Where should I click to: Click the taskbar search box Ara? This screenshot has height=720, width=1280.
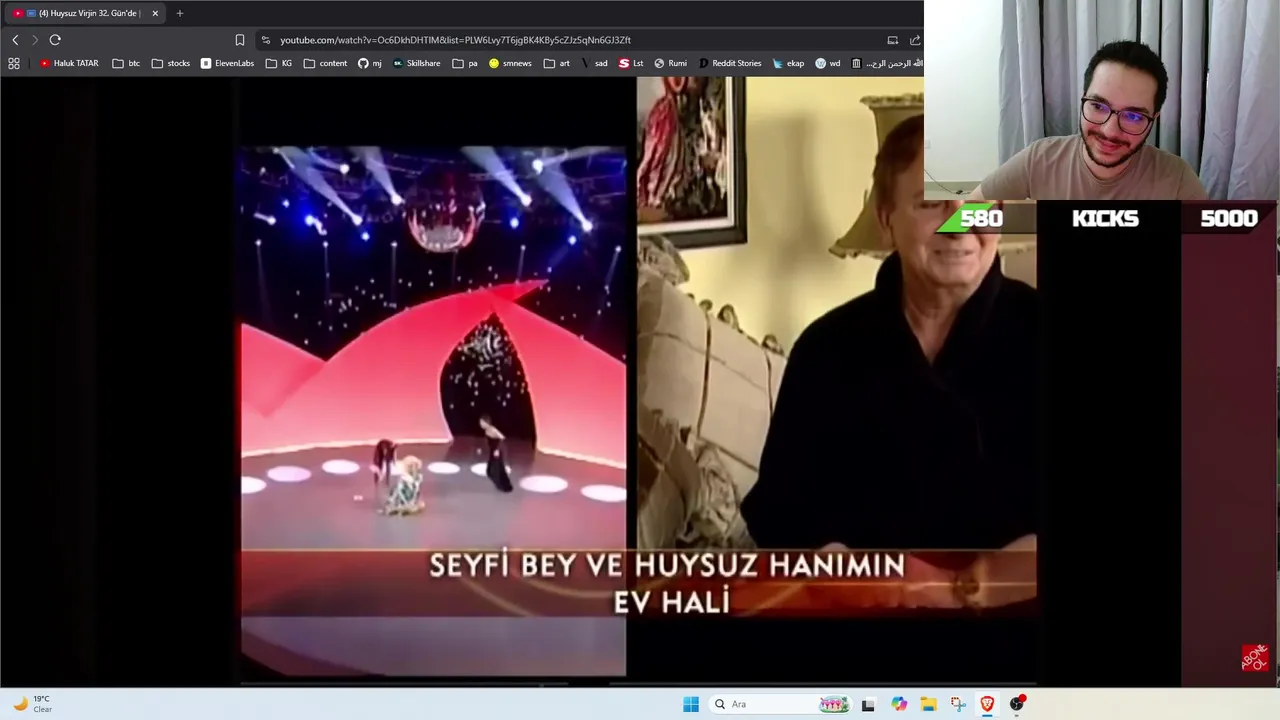tap(780, 704)
